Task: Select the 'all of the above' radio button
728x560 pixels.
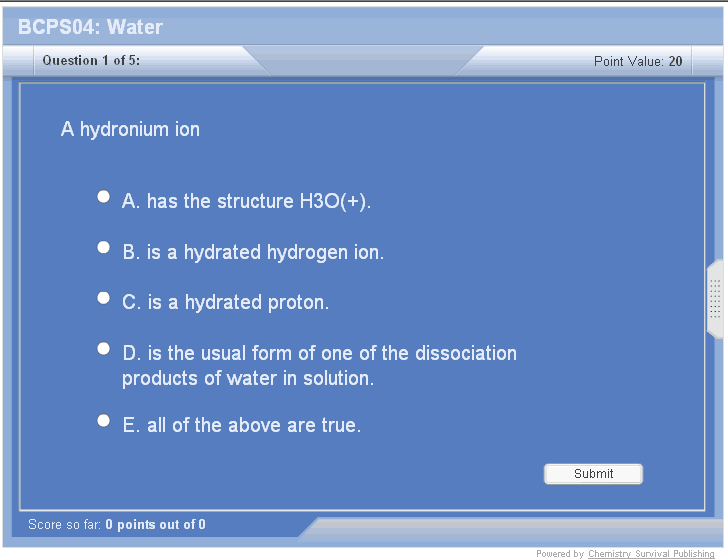Action: click(x=103, y=421)
